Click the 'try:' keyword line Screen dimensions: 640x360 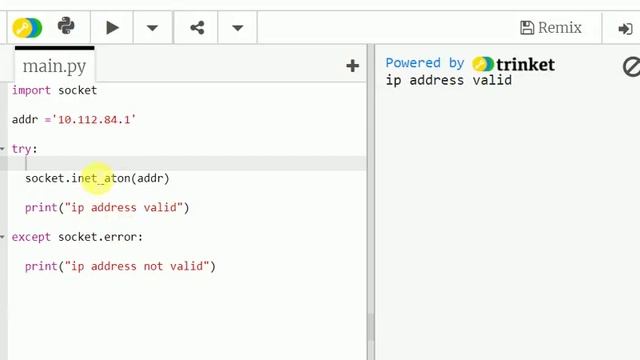[24, 149]
